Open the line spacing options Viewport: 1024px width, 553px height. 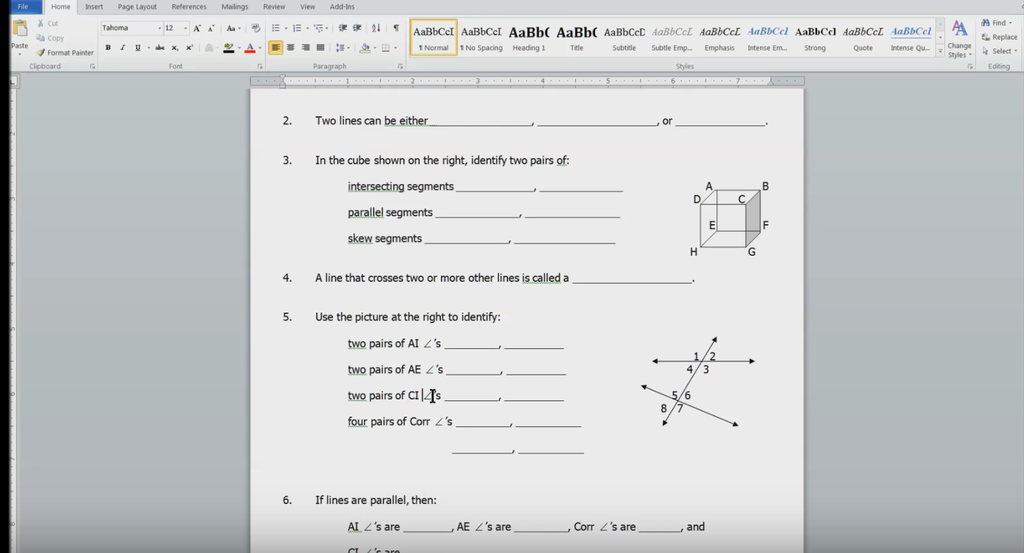tap(341, 48)
